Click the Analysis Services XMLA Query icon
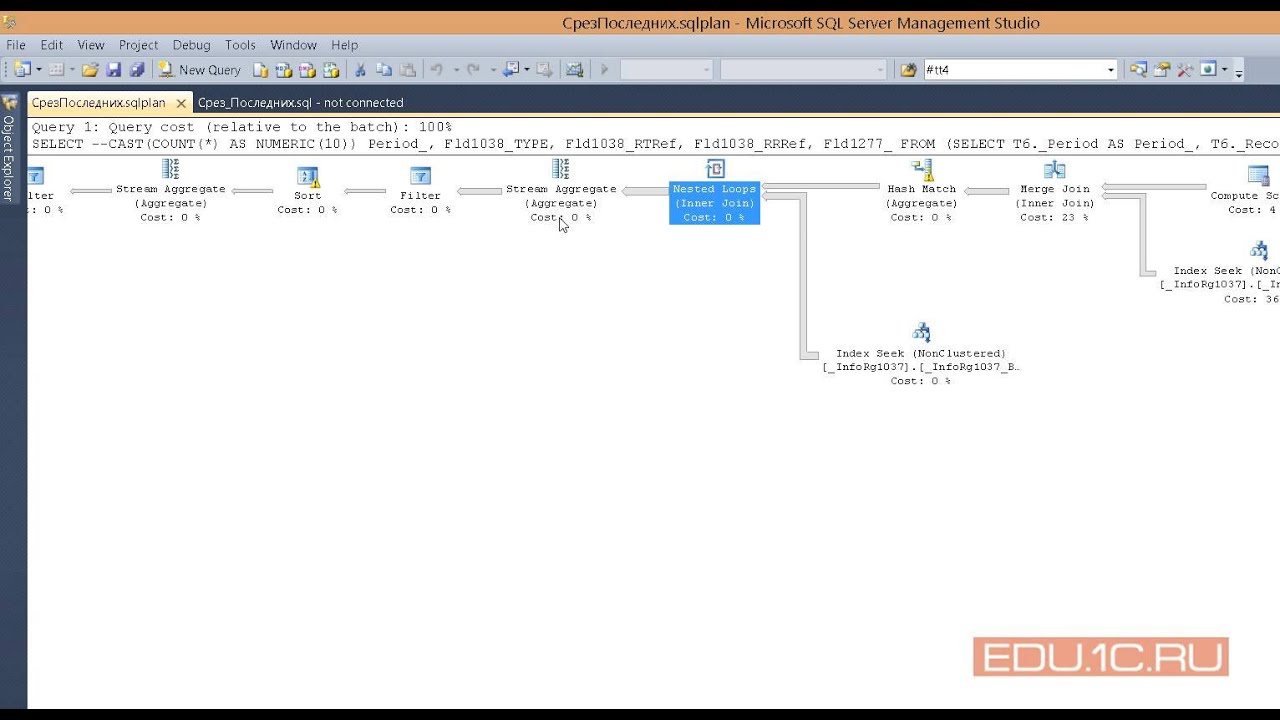 [x=331, y=70]
